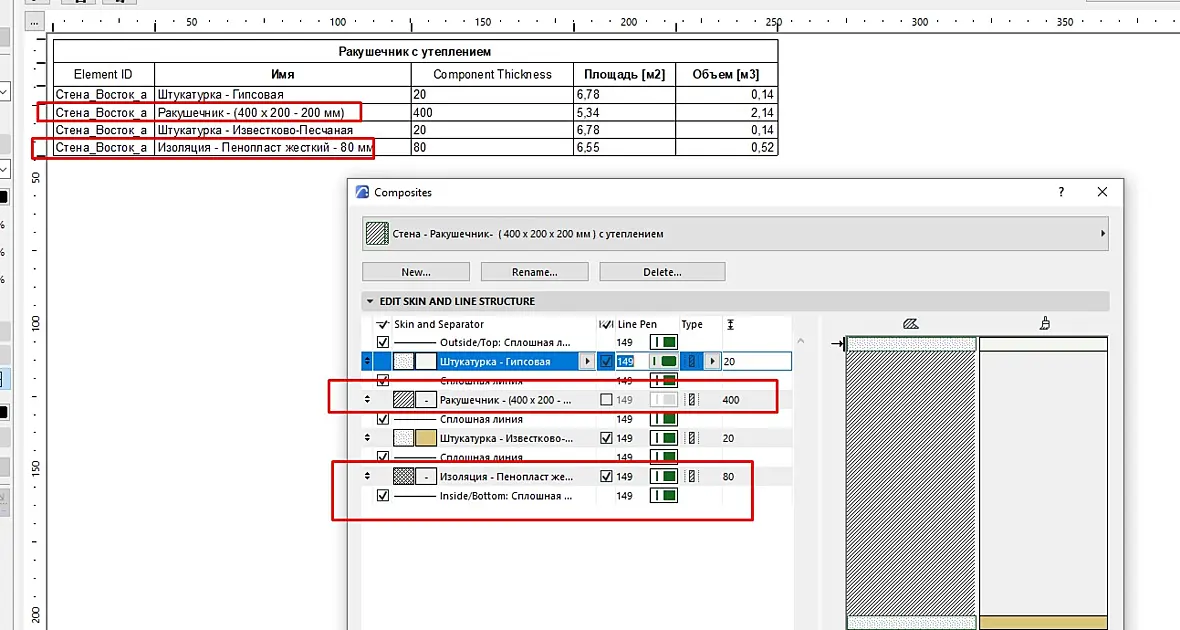Open pen swatch in Изоляция - Пенопласт row

click(664, 476)
